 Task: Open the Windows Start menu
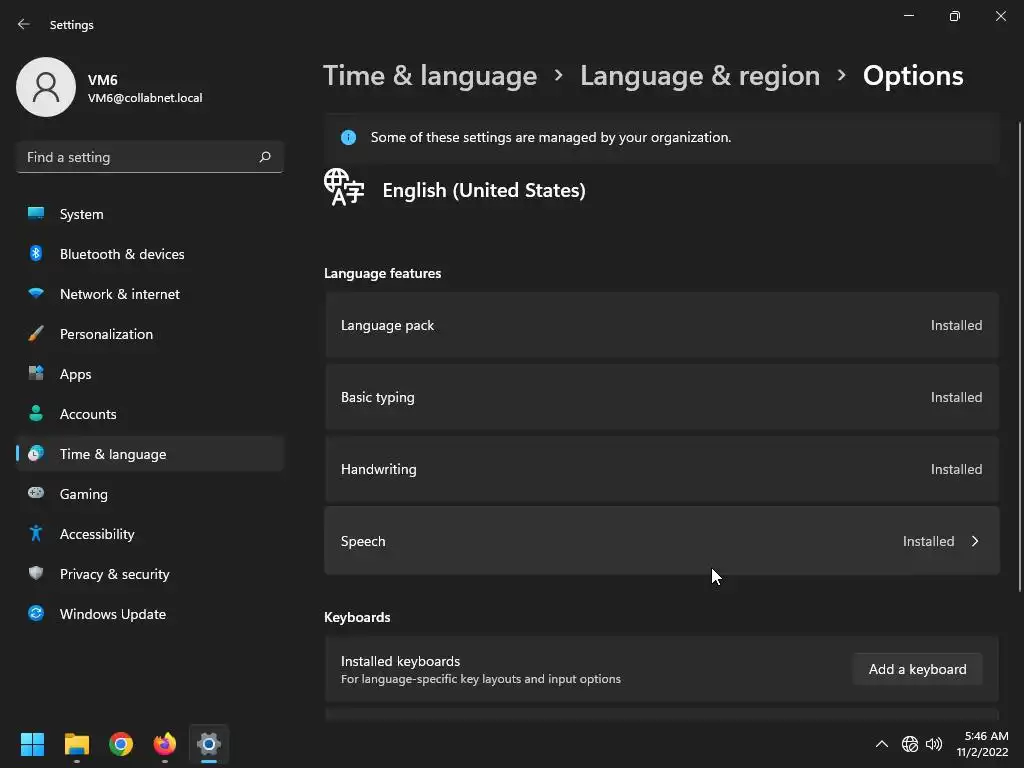point(33,744)
